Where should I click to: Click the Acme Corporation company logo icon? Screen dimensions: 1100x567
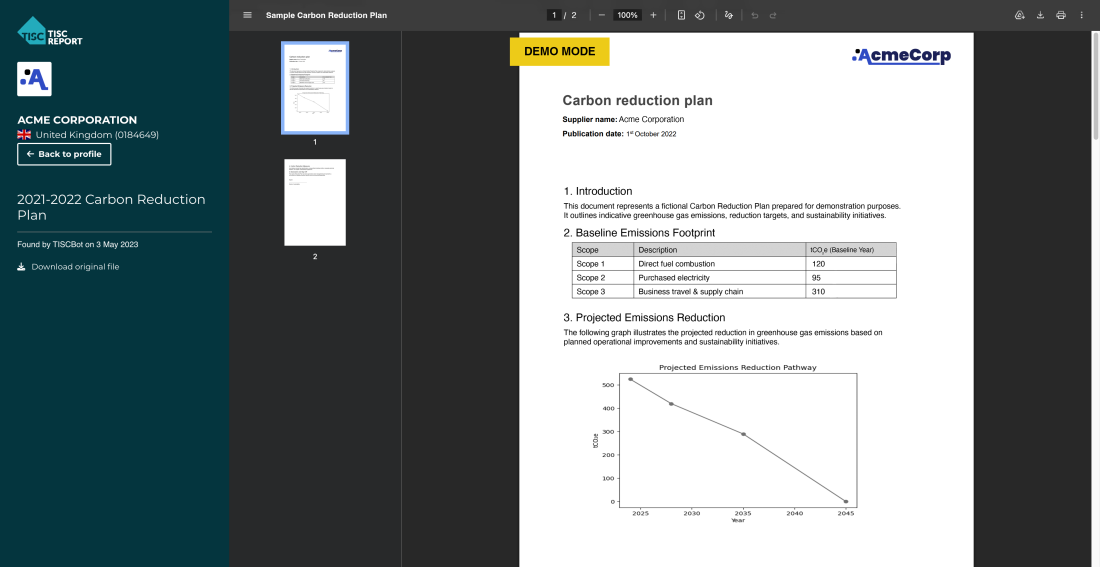pyautogui.click(x=34, y=79)
